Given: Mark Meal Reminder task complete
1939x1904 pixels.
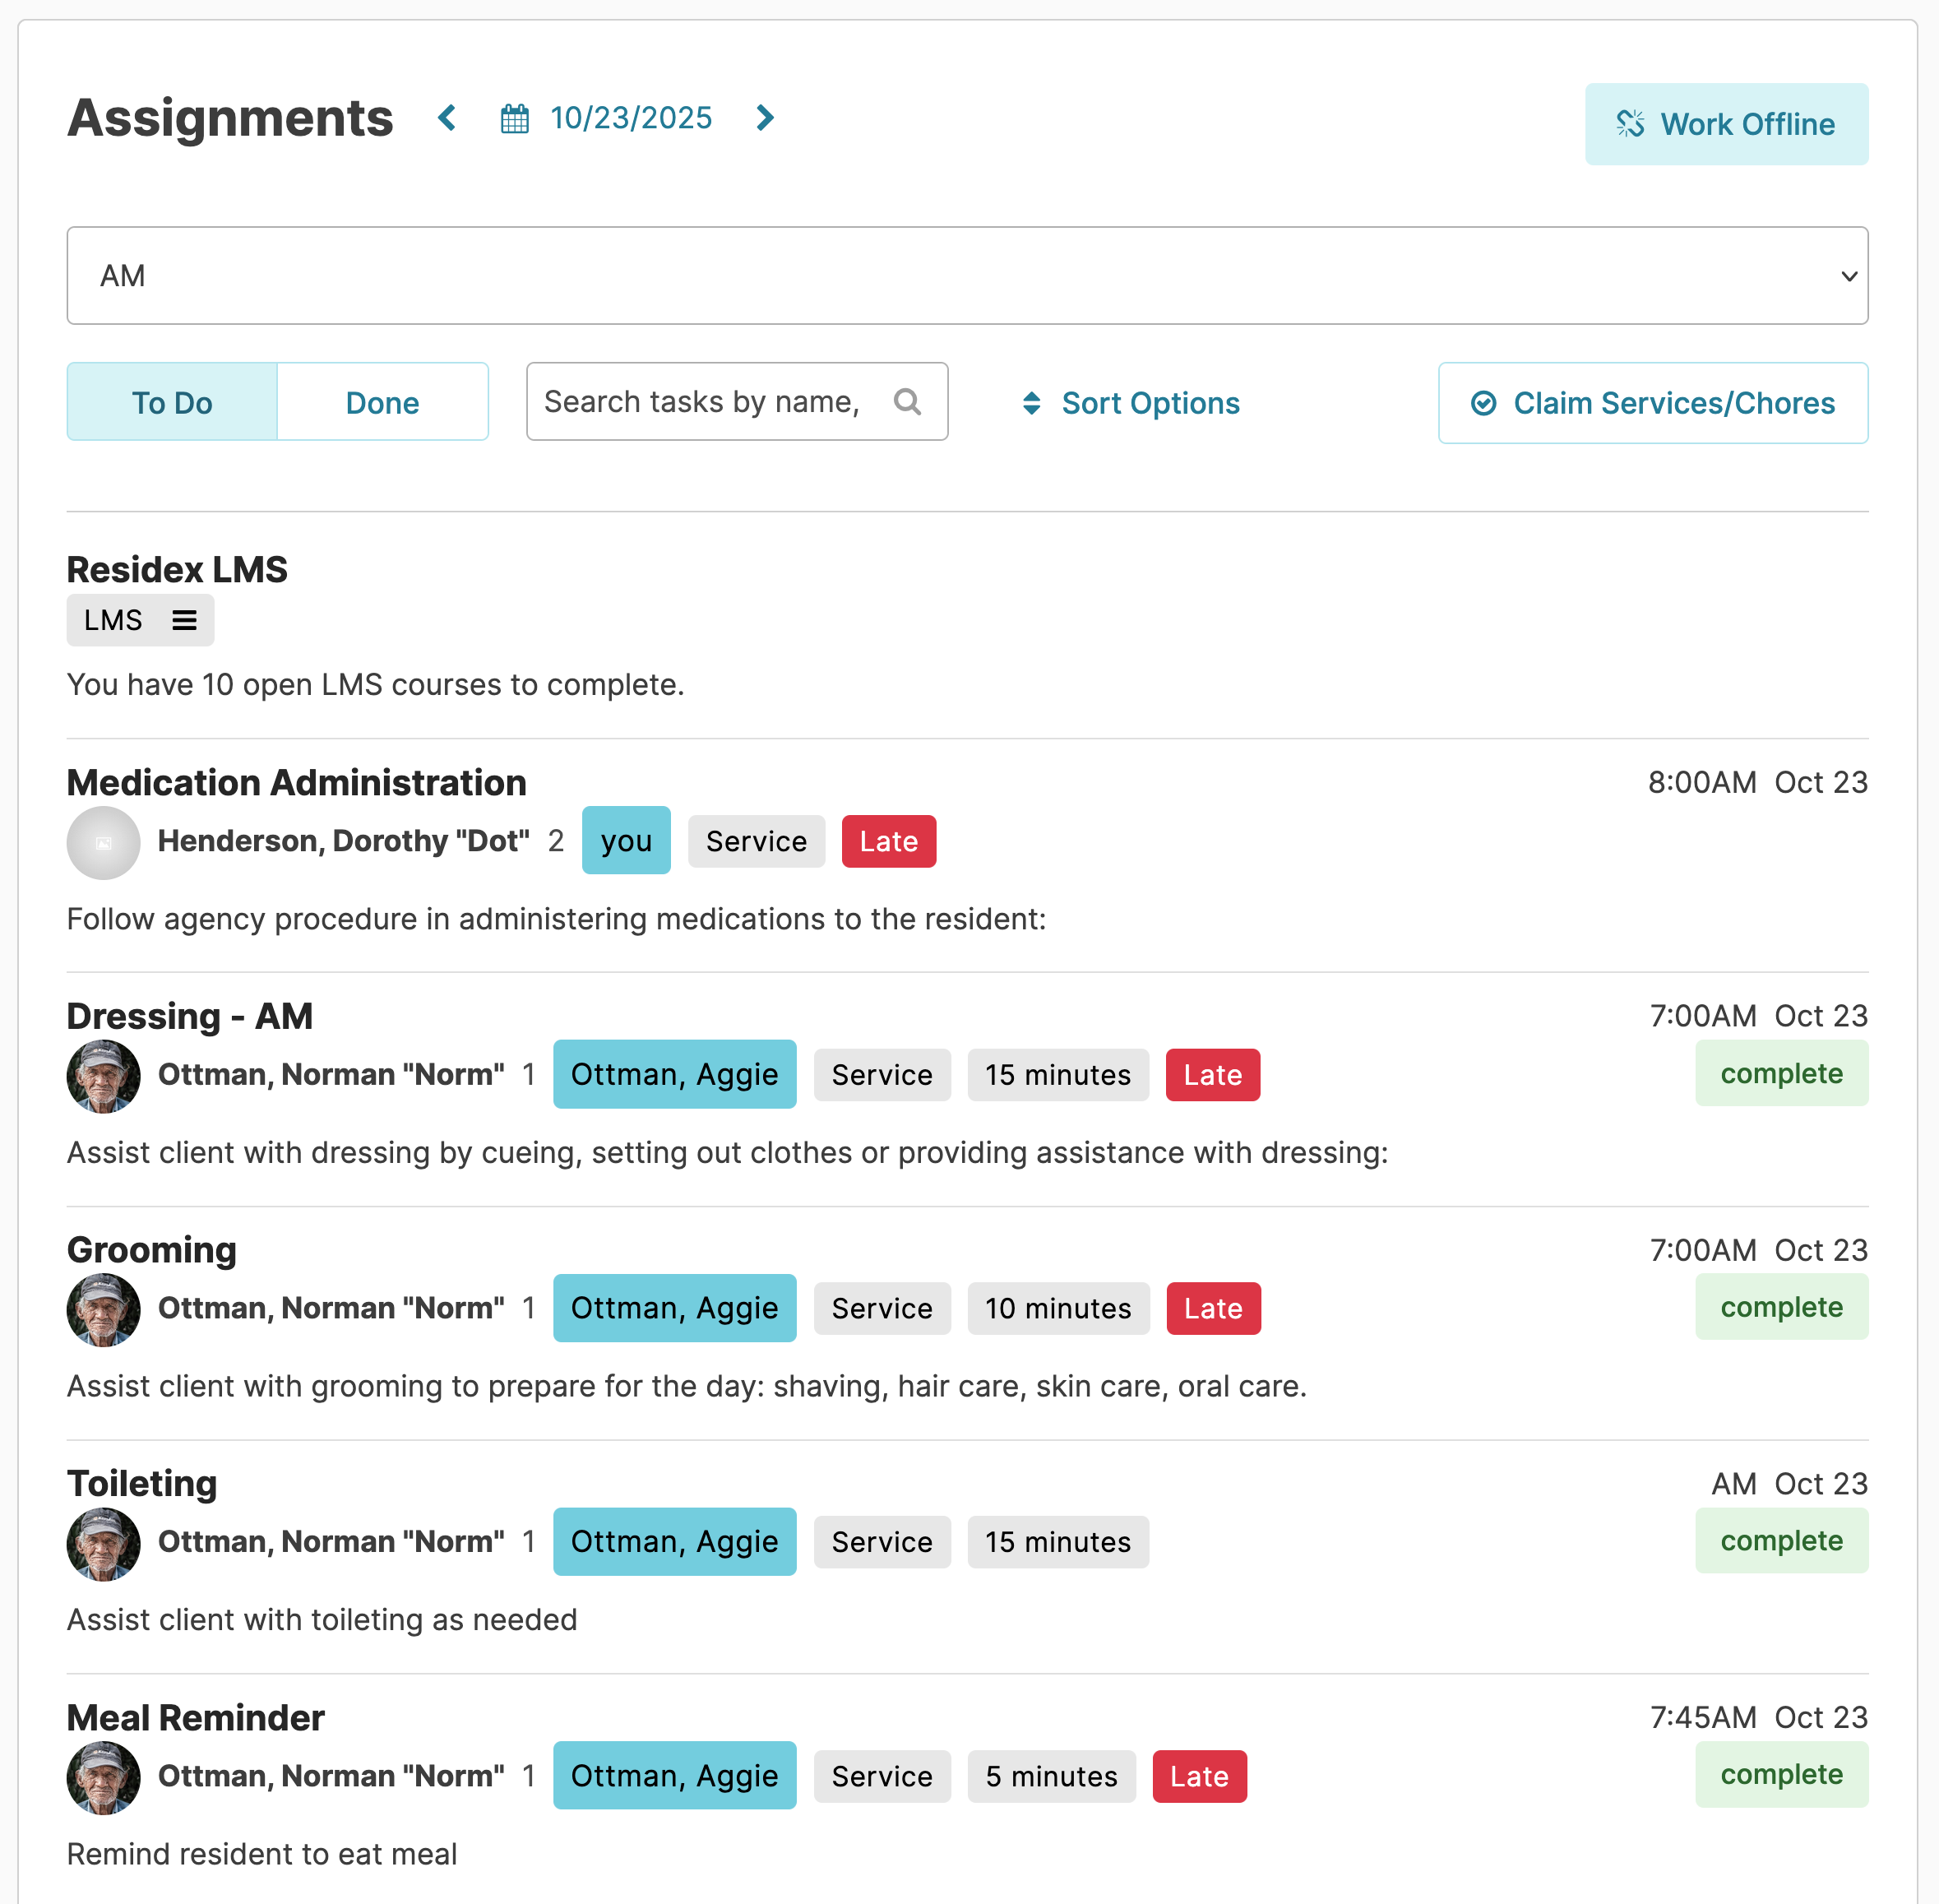Looking at the screenshot, I should pos(1780,1774).
